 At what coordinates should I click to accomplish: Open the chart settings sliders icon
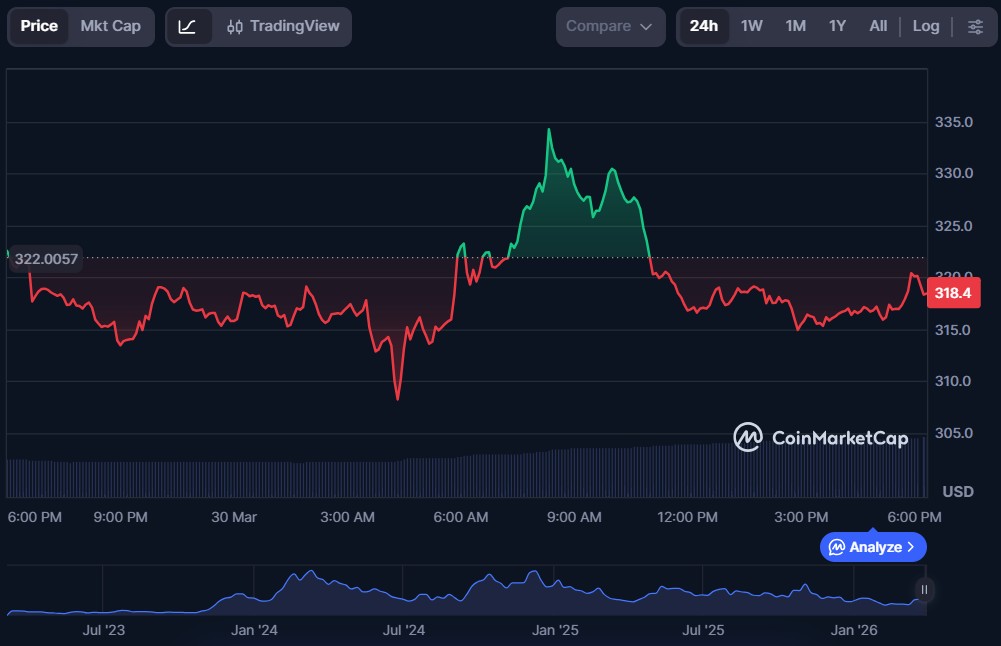click(975, 26)
